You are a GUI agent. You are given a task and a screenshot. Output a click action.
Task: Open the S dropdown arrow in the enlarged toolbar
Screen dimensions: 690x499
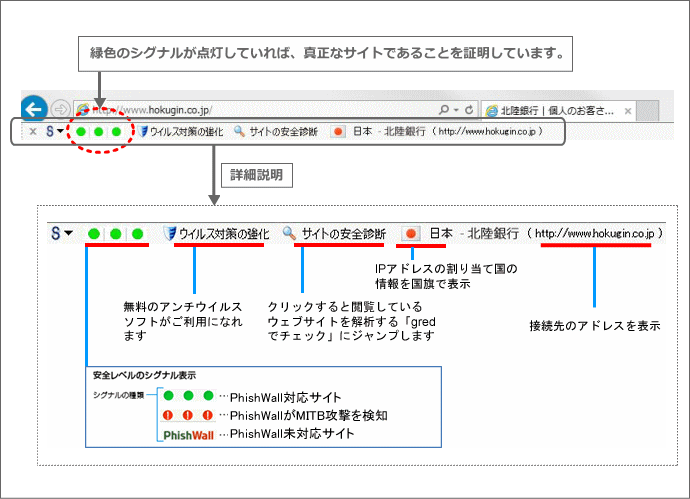pyautogui.click(x=69, y=232)
